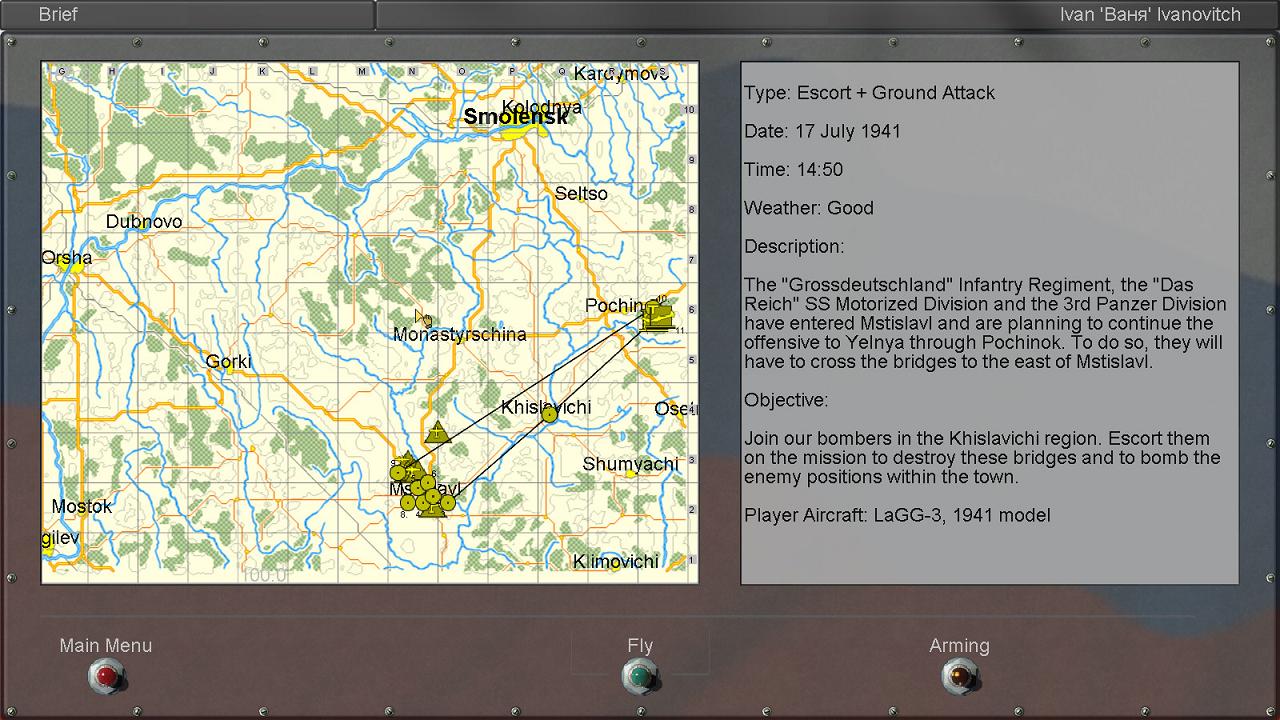Click the 'Weather: Good' line

[x=809, y=208]
